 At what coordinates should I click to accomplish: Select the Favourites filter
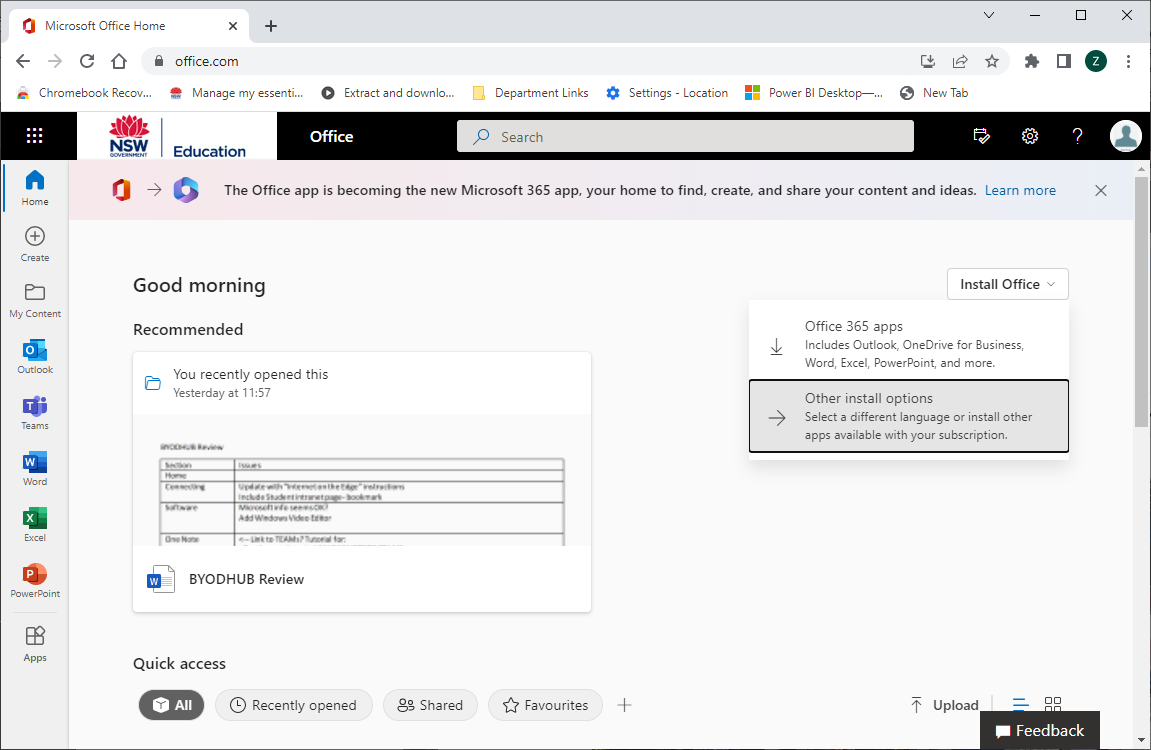click(x=545, y=705)
